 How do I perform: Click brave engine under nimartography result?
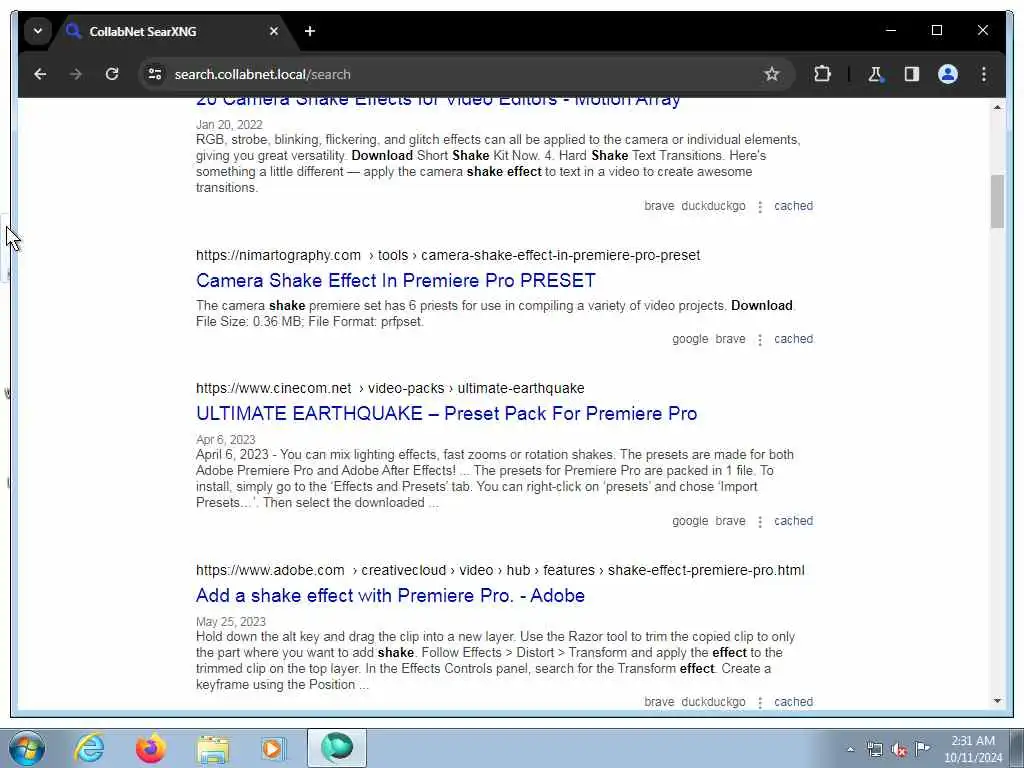pos(730,340)
